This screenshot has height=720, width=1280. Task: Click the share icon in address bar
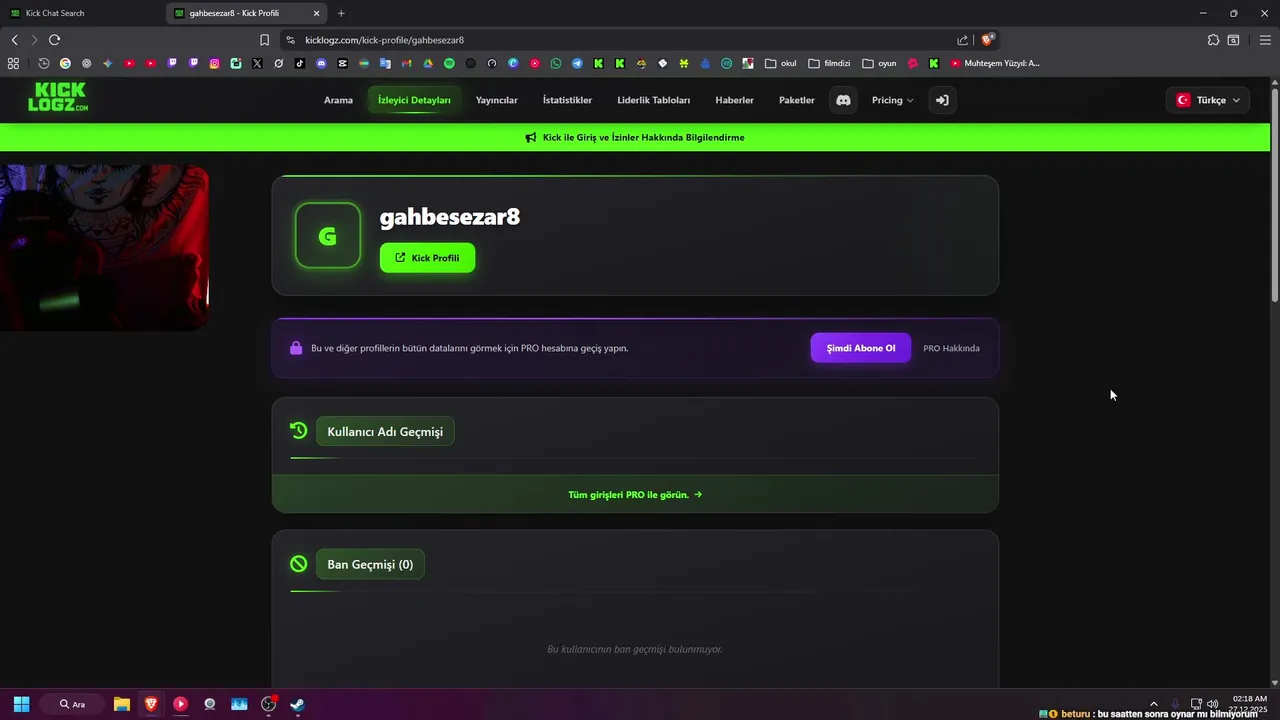(x=962, y=40)
